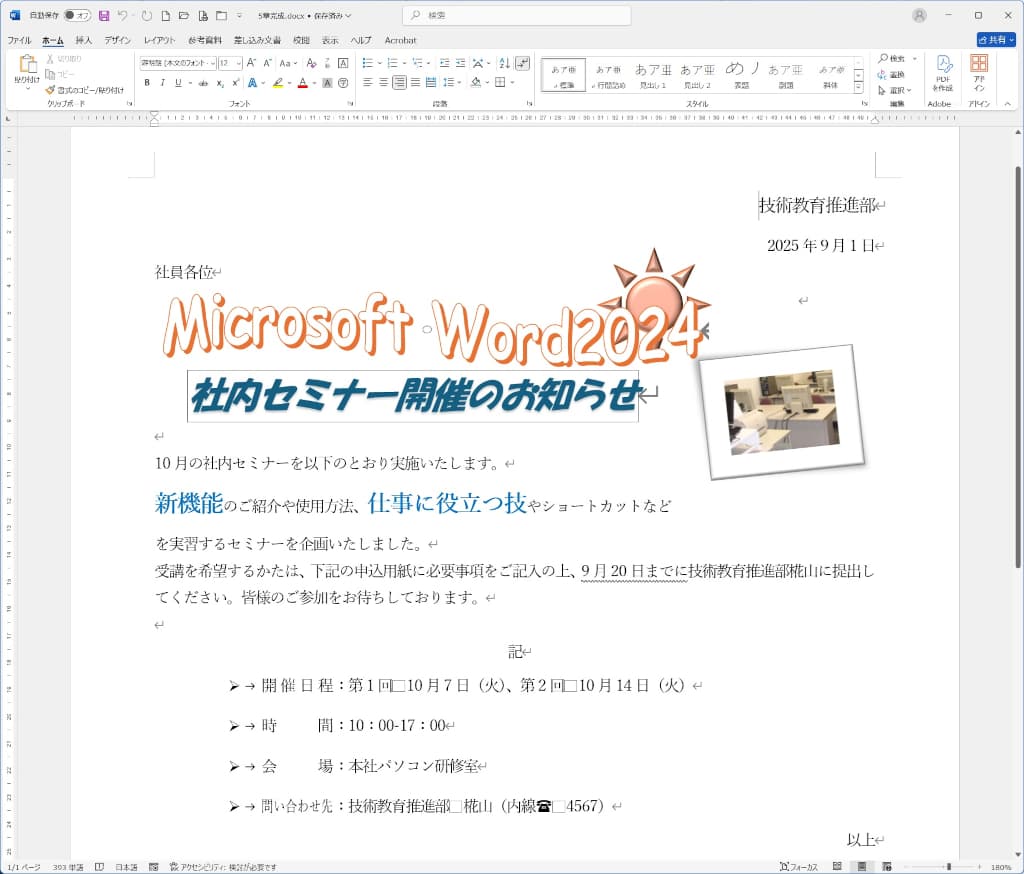Viewport: 1024px width, 874px height.
Task: Open the レイアウト ribbon tab
Action: click(x=159, y=40)
